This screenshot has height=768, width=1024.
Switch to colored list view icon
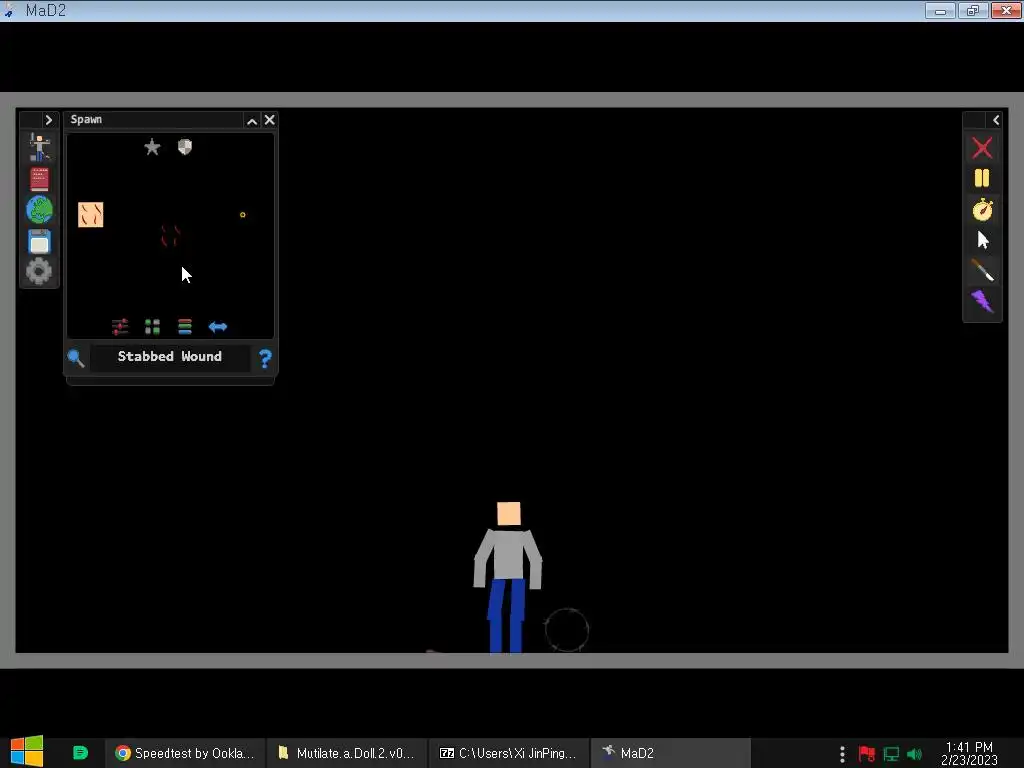[x=185, y=327]
